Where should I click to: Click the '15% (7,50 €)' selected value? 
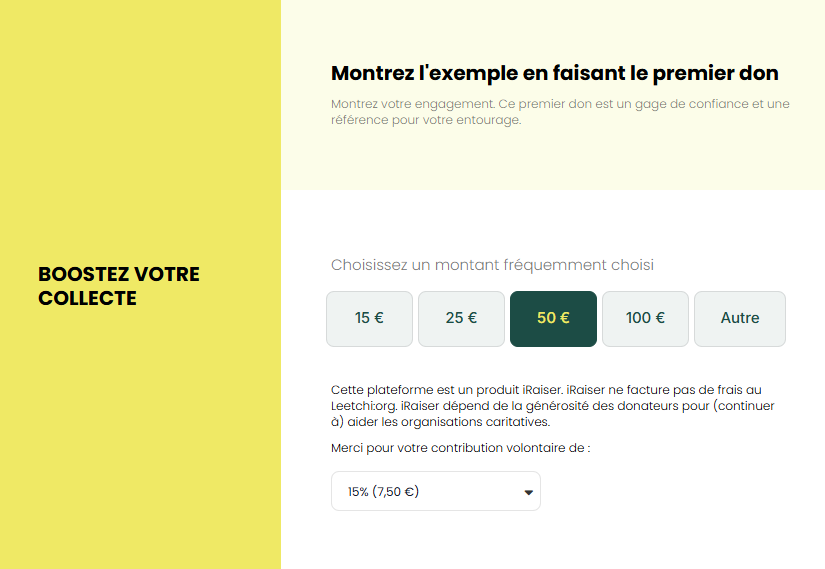coord(383,491)
